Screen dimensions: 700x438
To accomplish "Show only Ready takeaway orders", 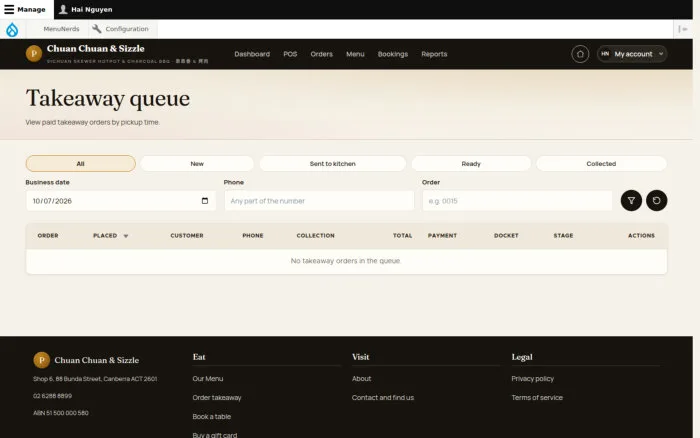I will (x=471, y=164).
